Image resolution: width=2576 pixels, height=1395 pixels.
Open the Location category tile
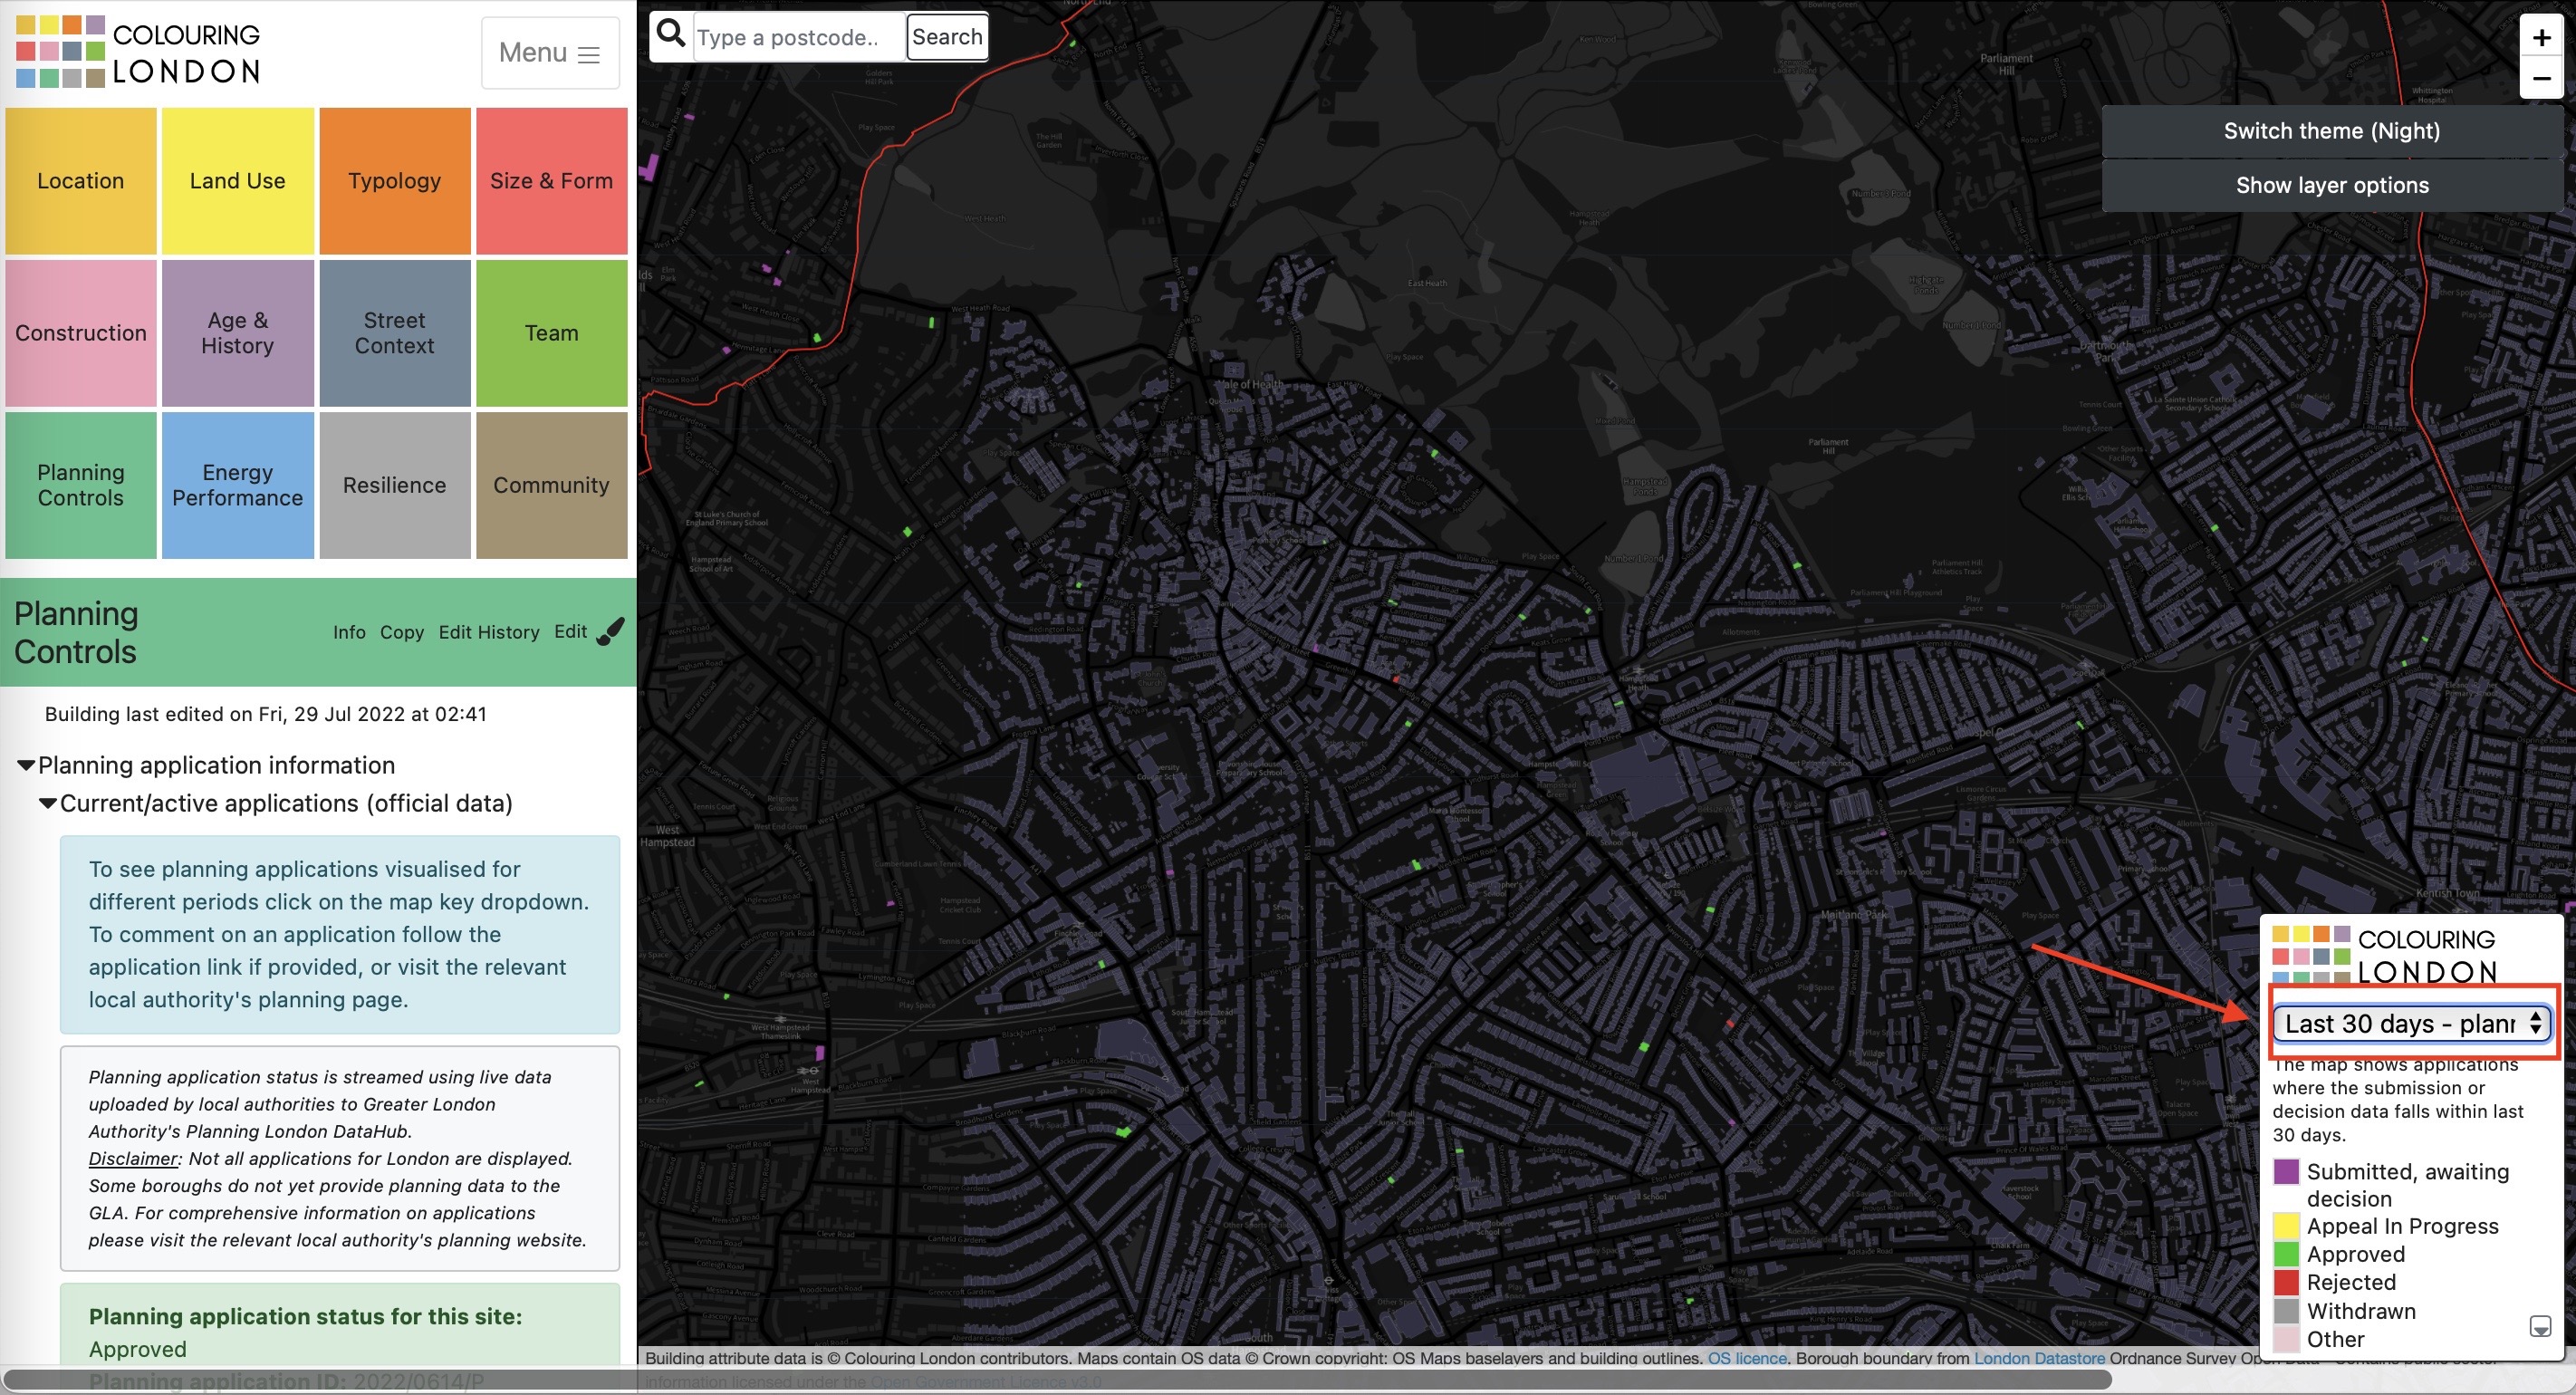click(81, 181)
